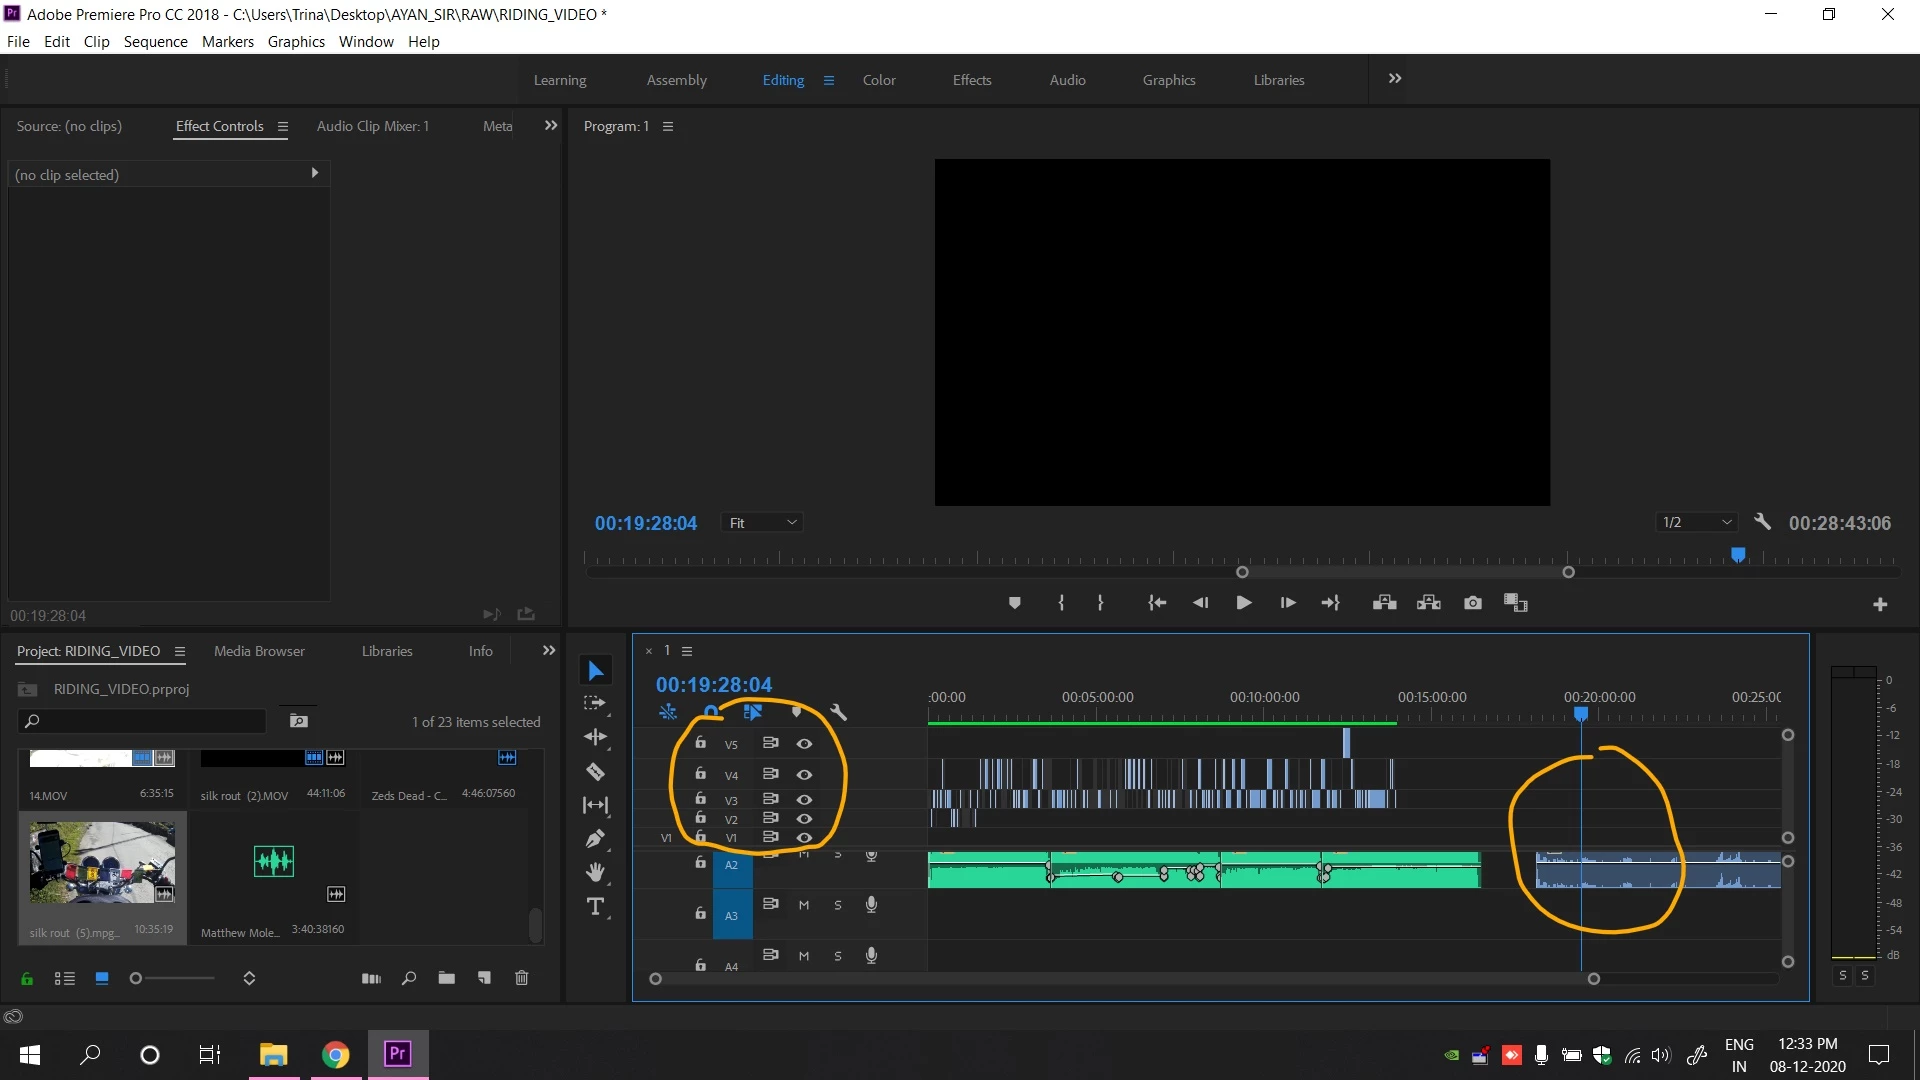Image resolution: width=1920 pixels, height=1080 pixels.
Task: Click the project panel trash icon
Action: point(521,978)
